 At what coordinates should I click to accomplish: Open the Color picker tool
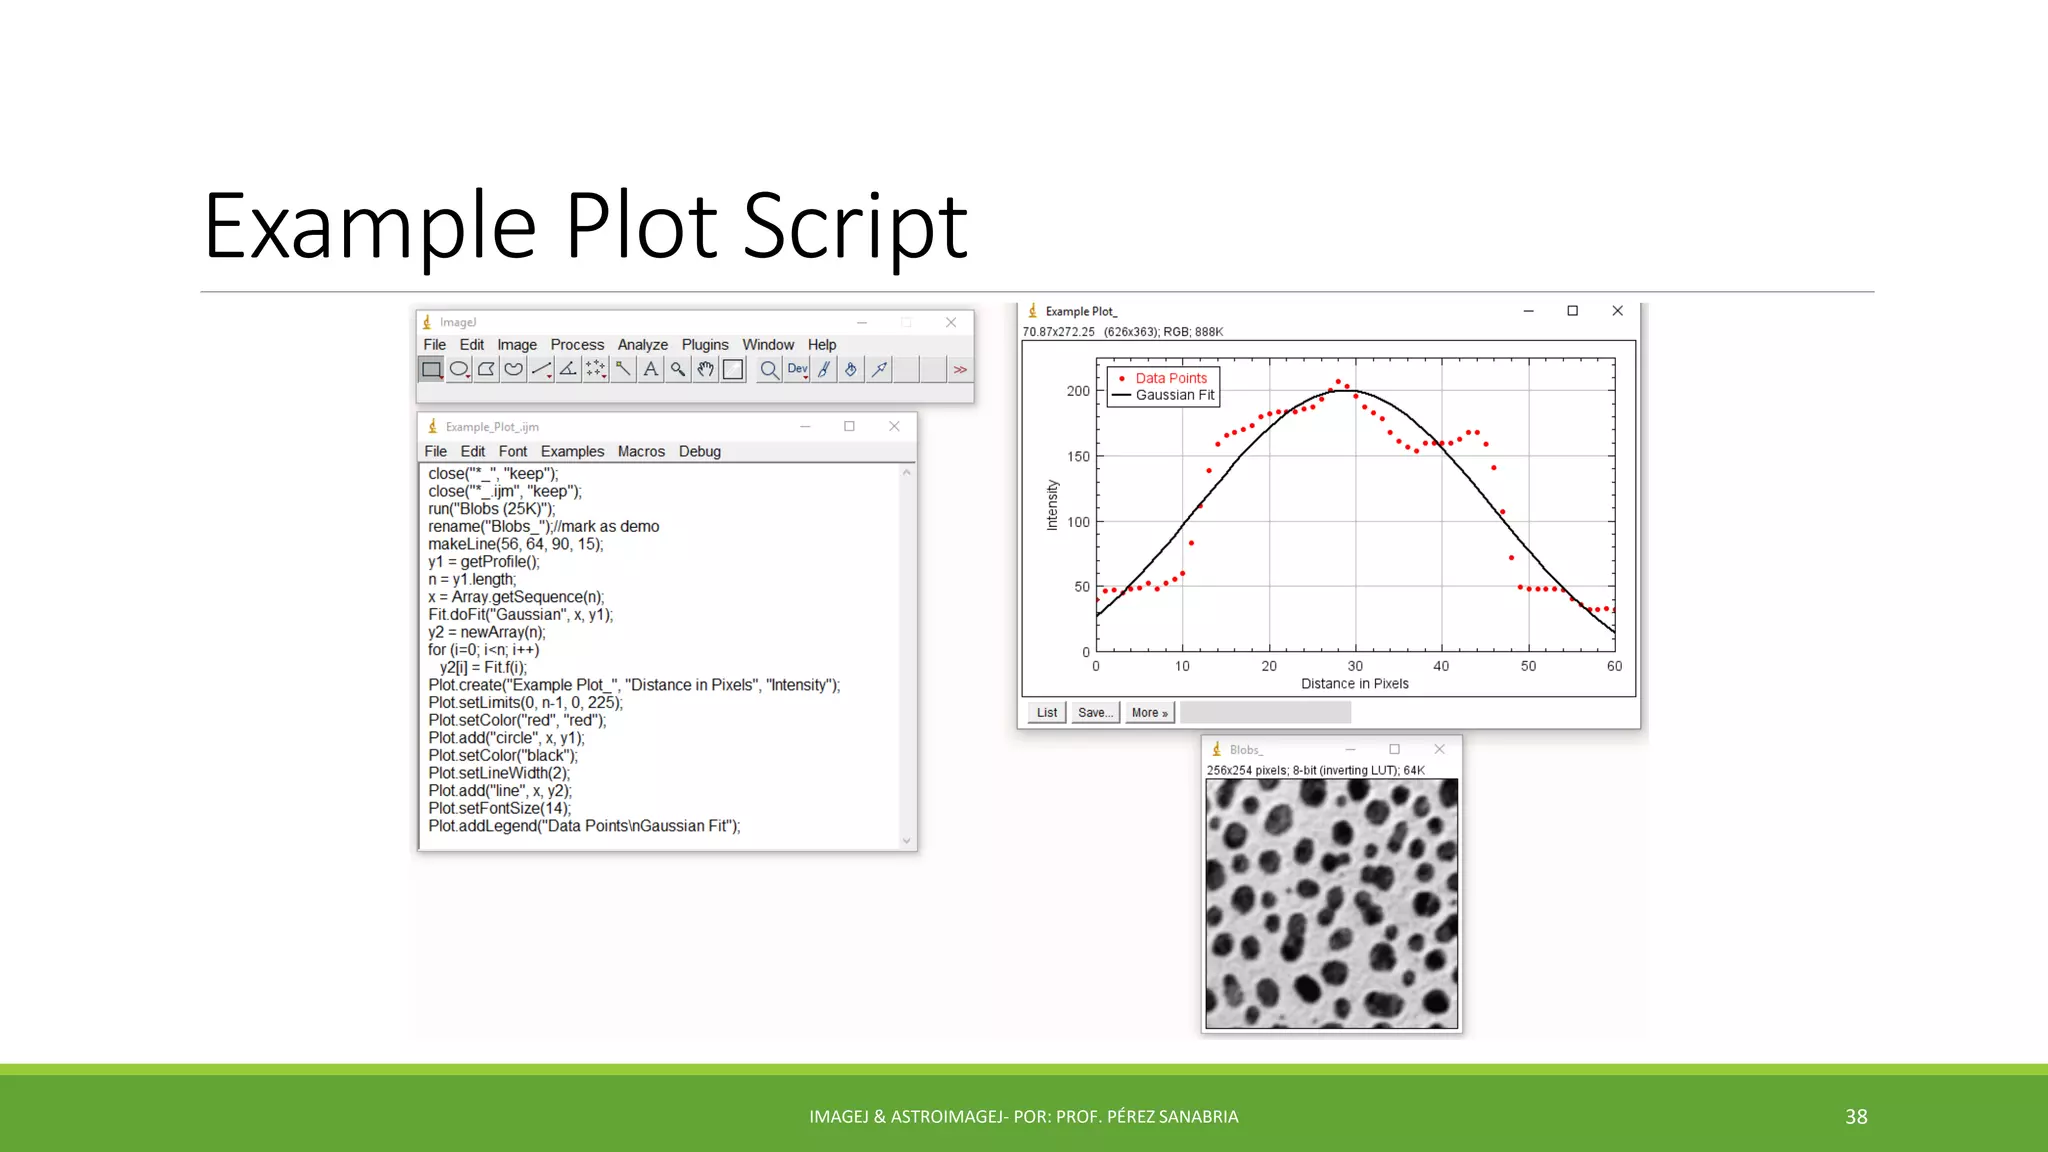tap(733, 370)
